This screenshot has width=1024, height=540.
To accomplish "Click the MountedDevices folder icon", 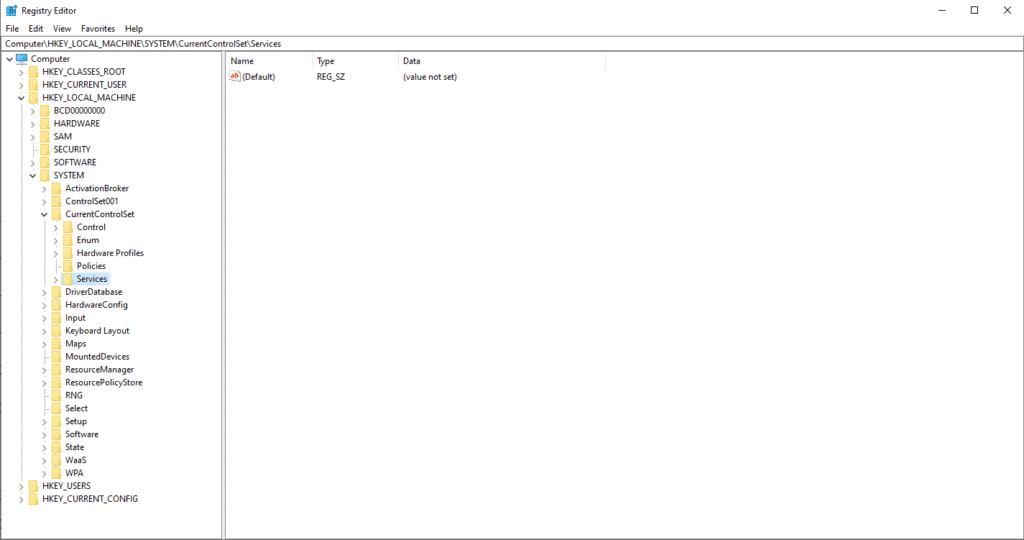I will coord(56,357).
